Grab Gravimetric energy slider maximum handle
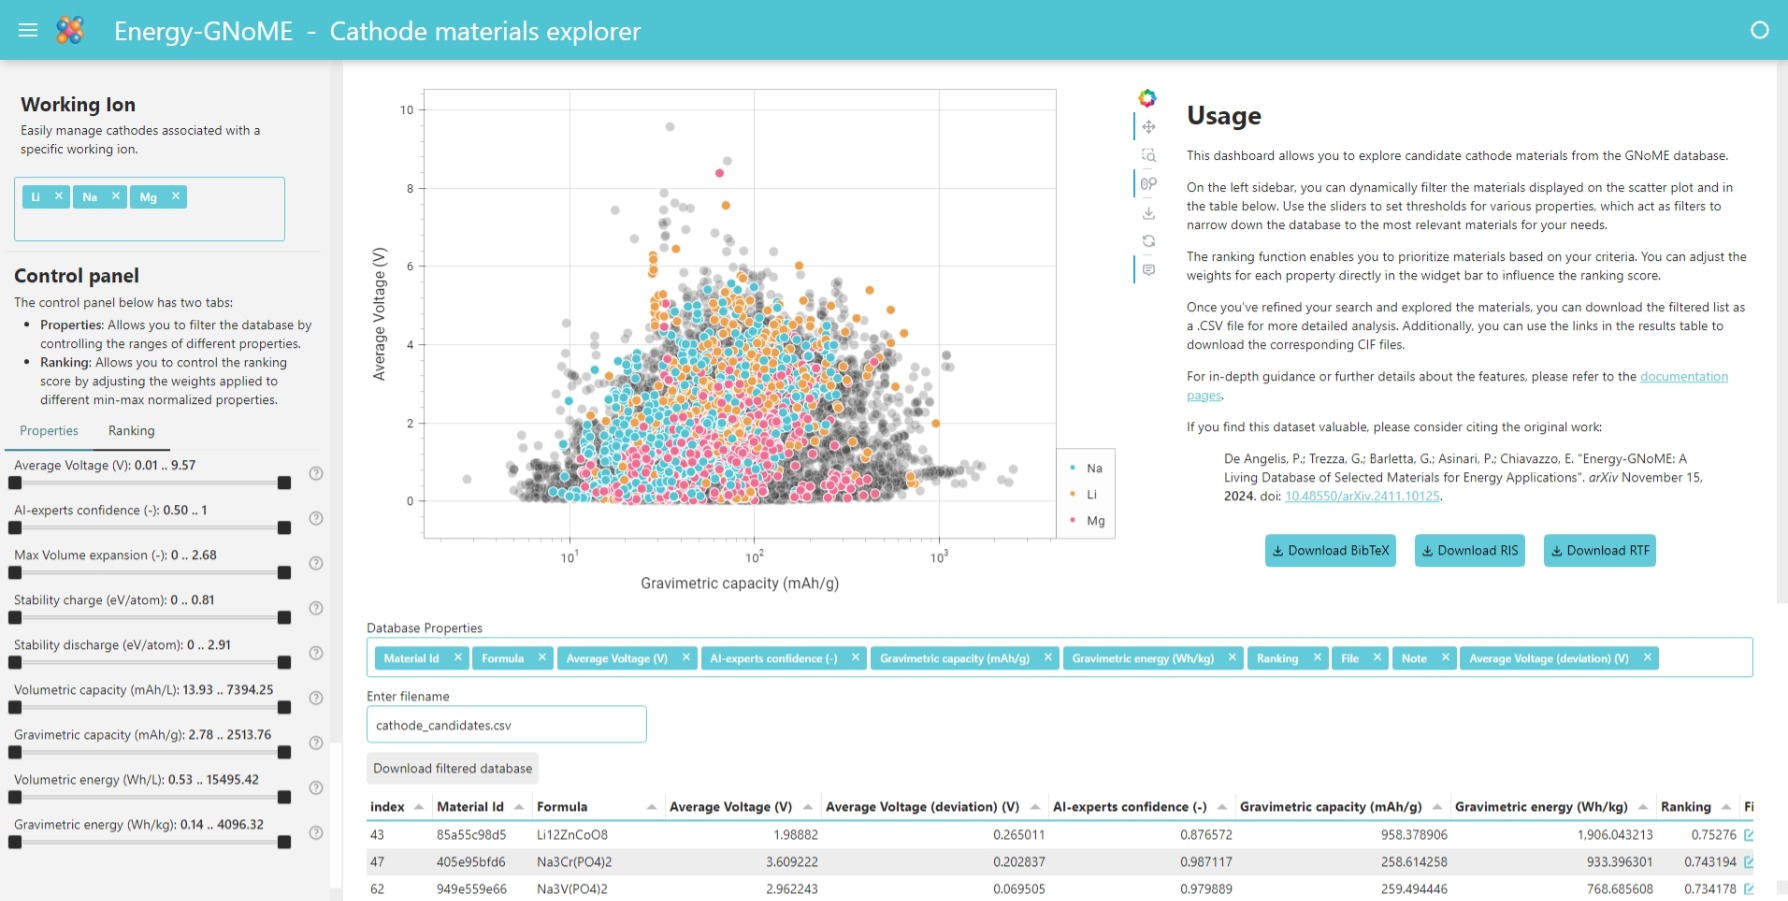 (284, 842)
